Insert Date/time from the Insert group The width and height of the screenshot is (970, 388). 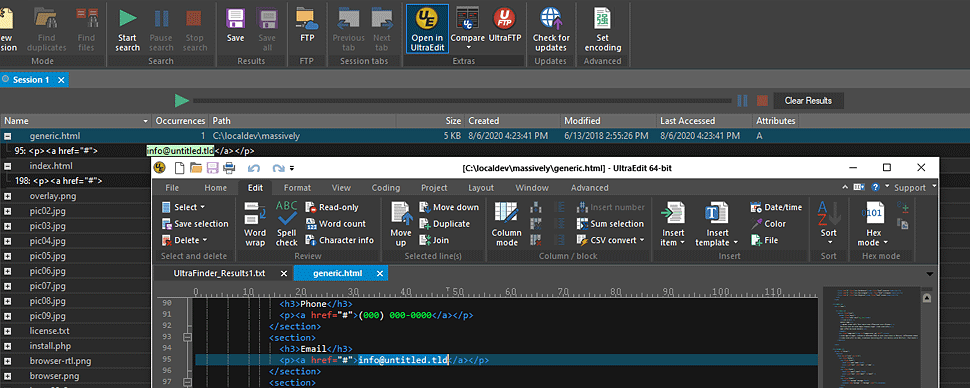[776, 207]
